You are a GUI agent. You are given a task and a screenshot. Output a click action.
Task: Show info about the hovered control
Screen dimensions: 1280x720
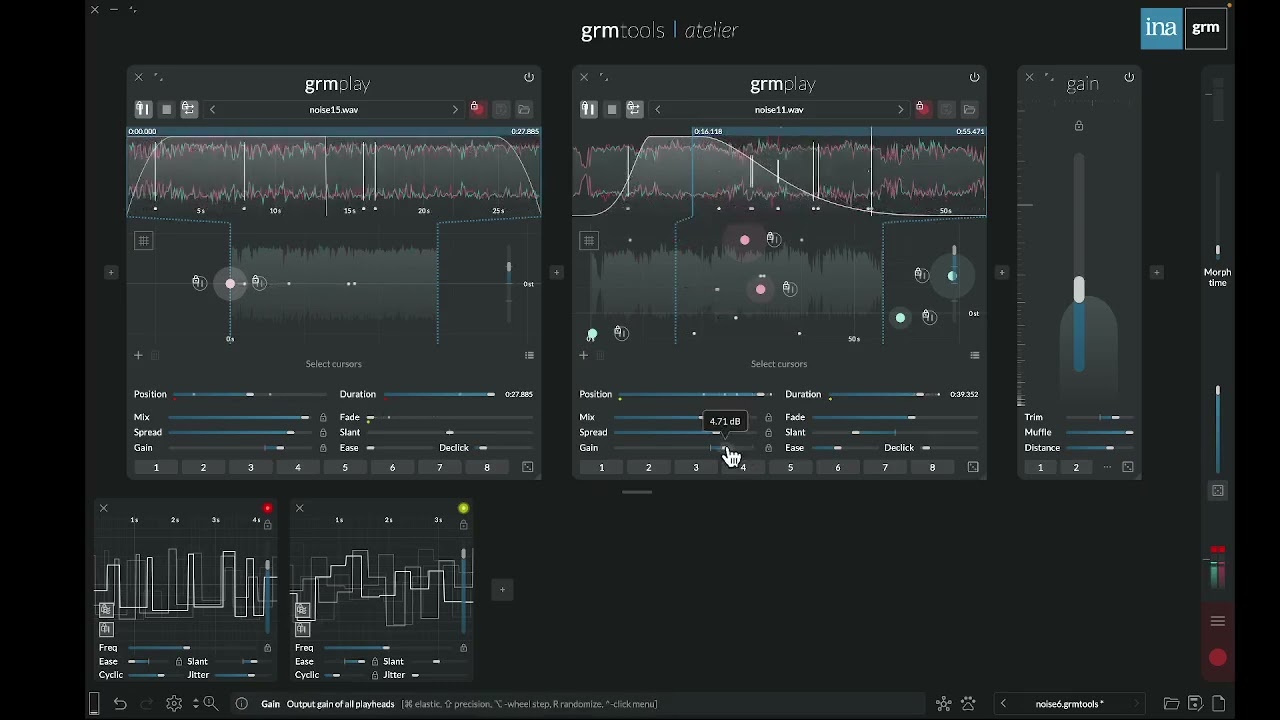pos(242,704)
